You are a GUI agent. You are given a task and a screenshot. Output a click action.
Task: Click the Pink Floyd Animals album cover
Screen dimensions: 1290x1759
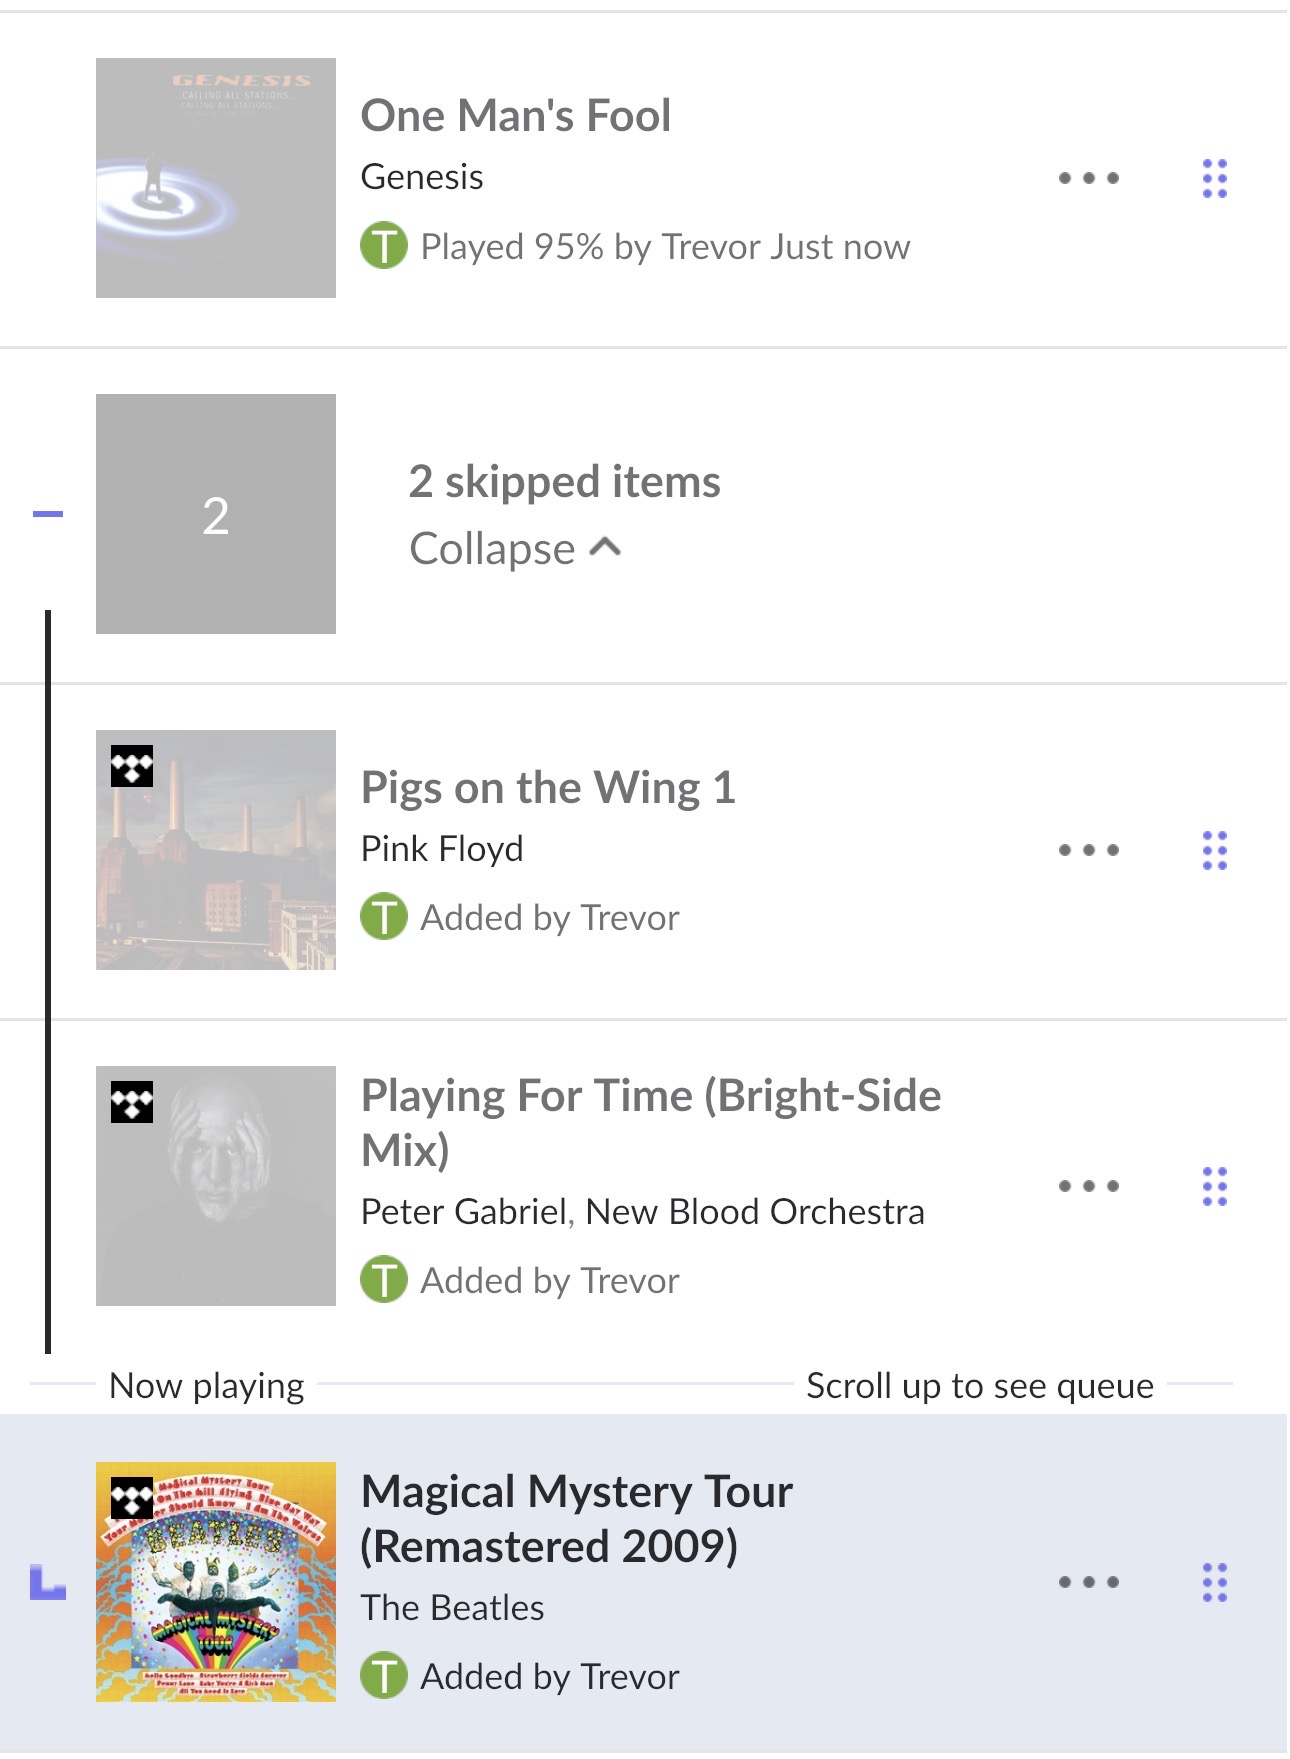click(216, 850)
